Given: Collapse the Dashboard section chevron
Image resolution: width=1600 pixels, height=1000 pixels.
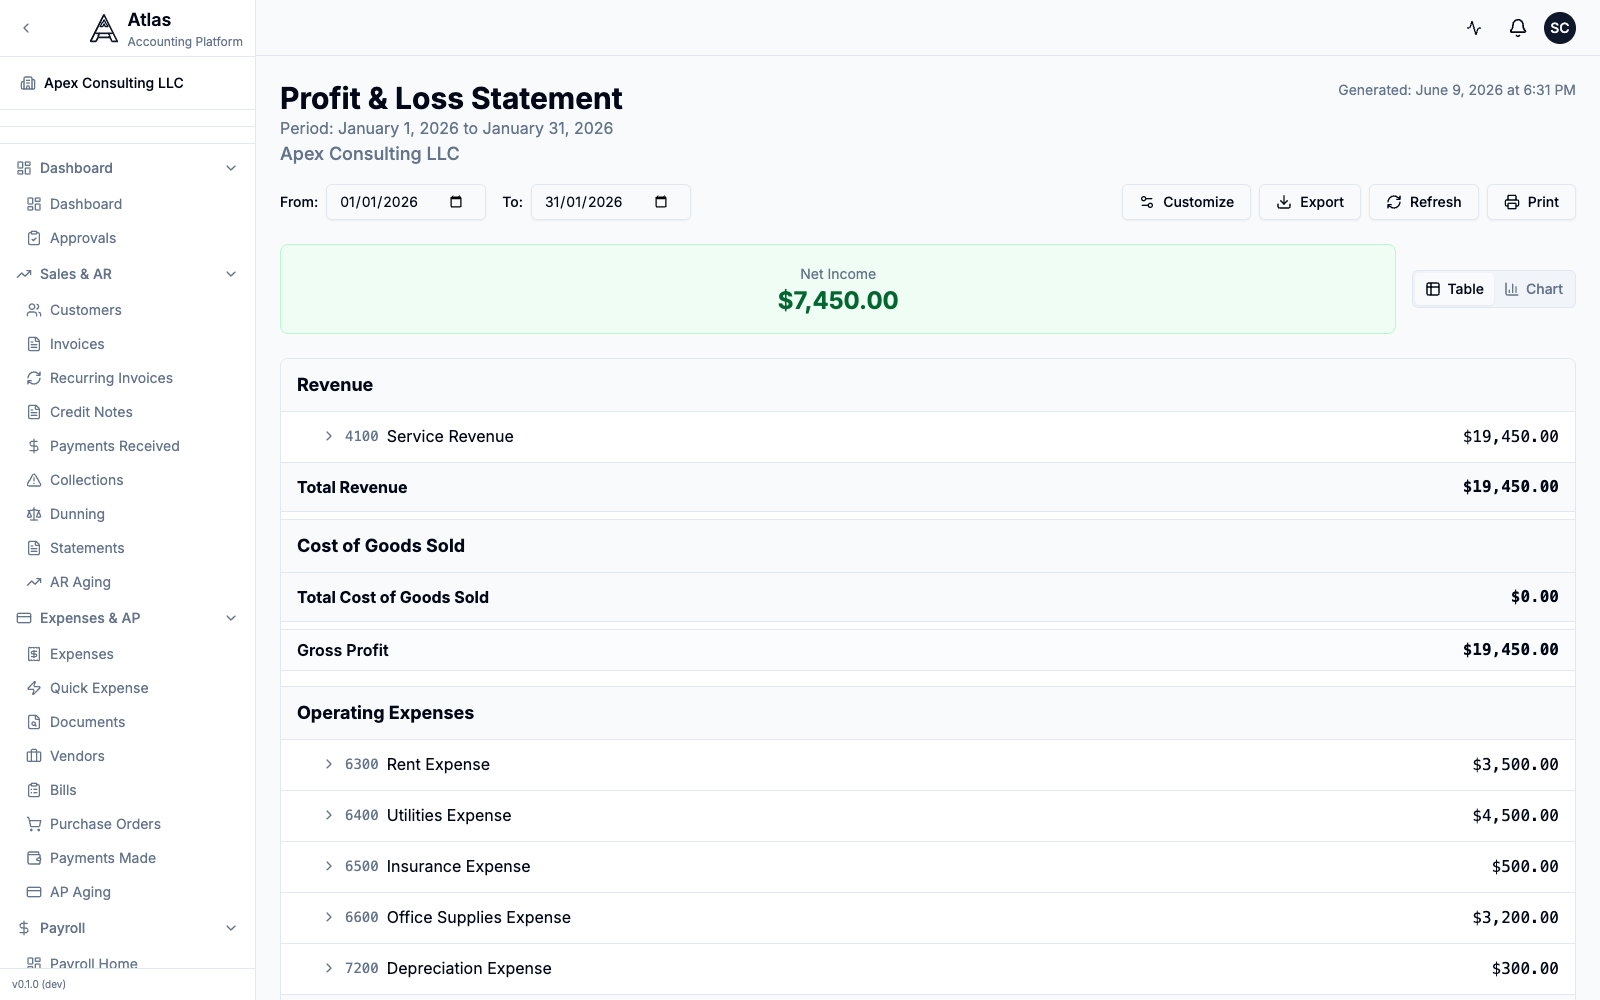Looking at the screenshot, I should (231, 168).
